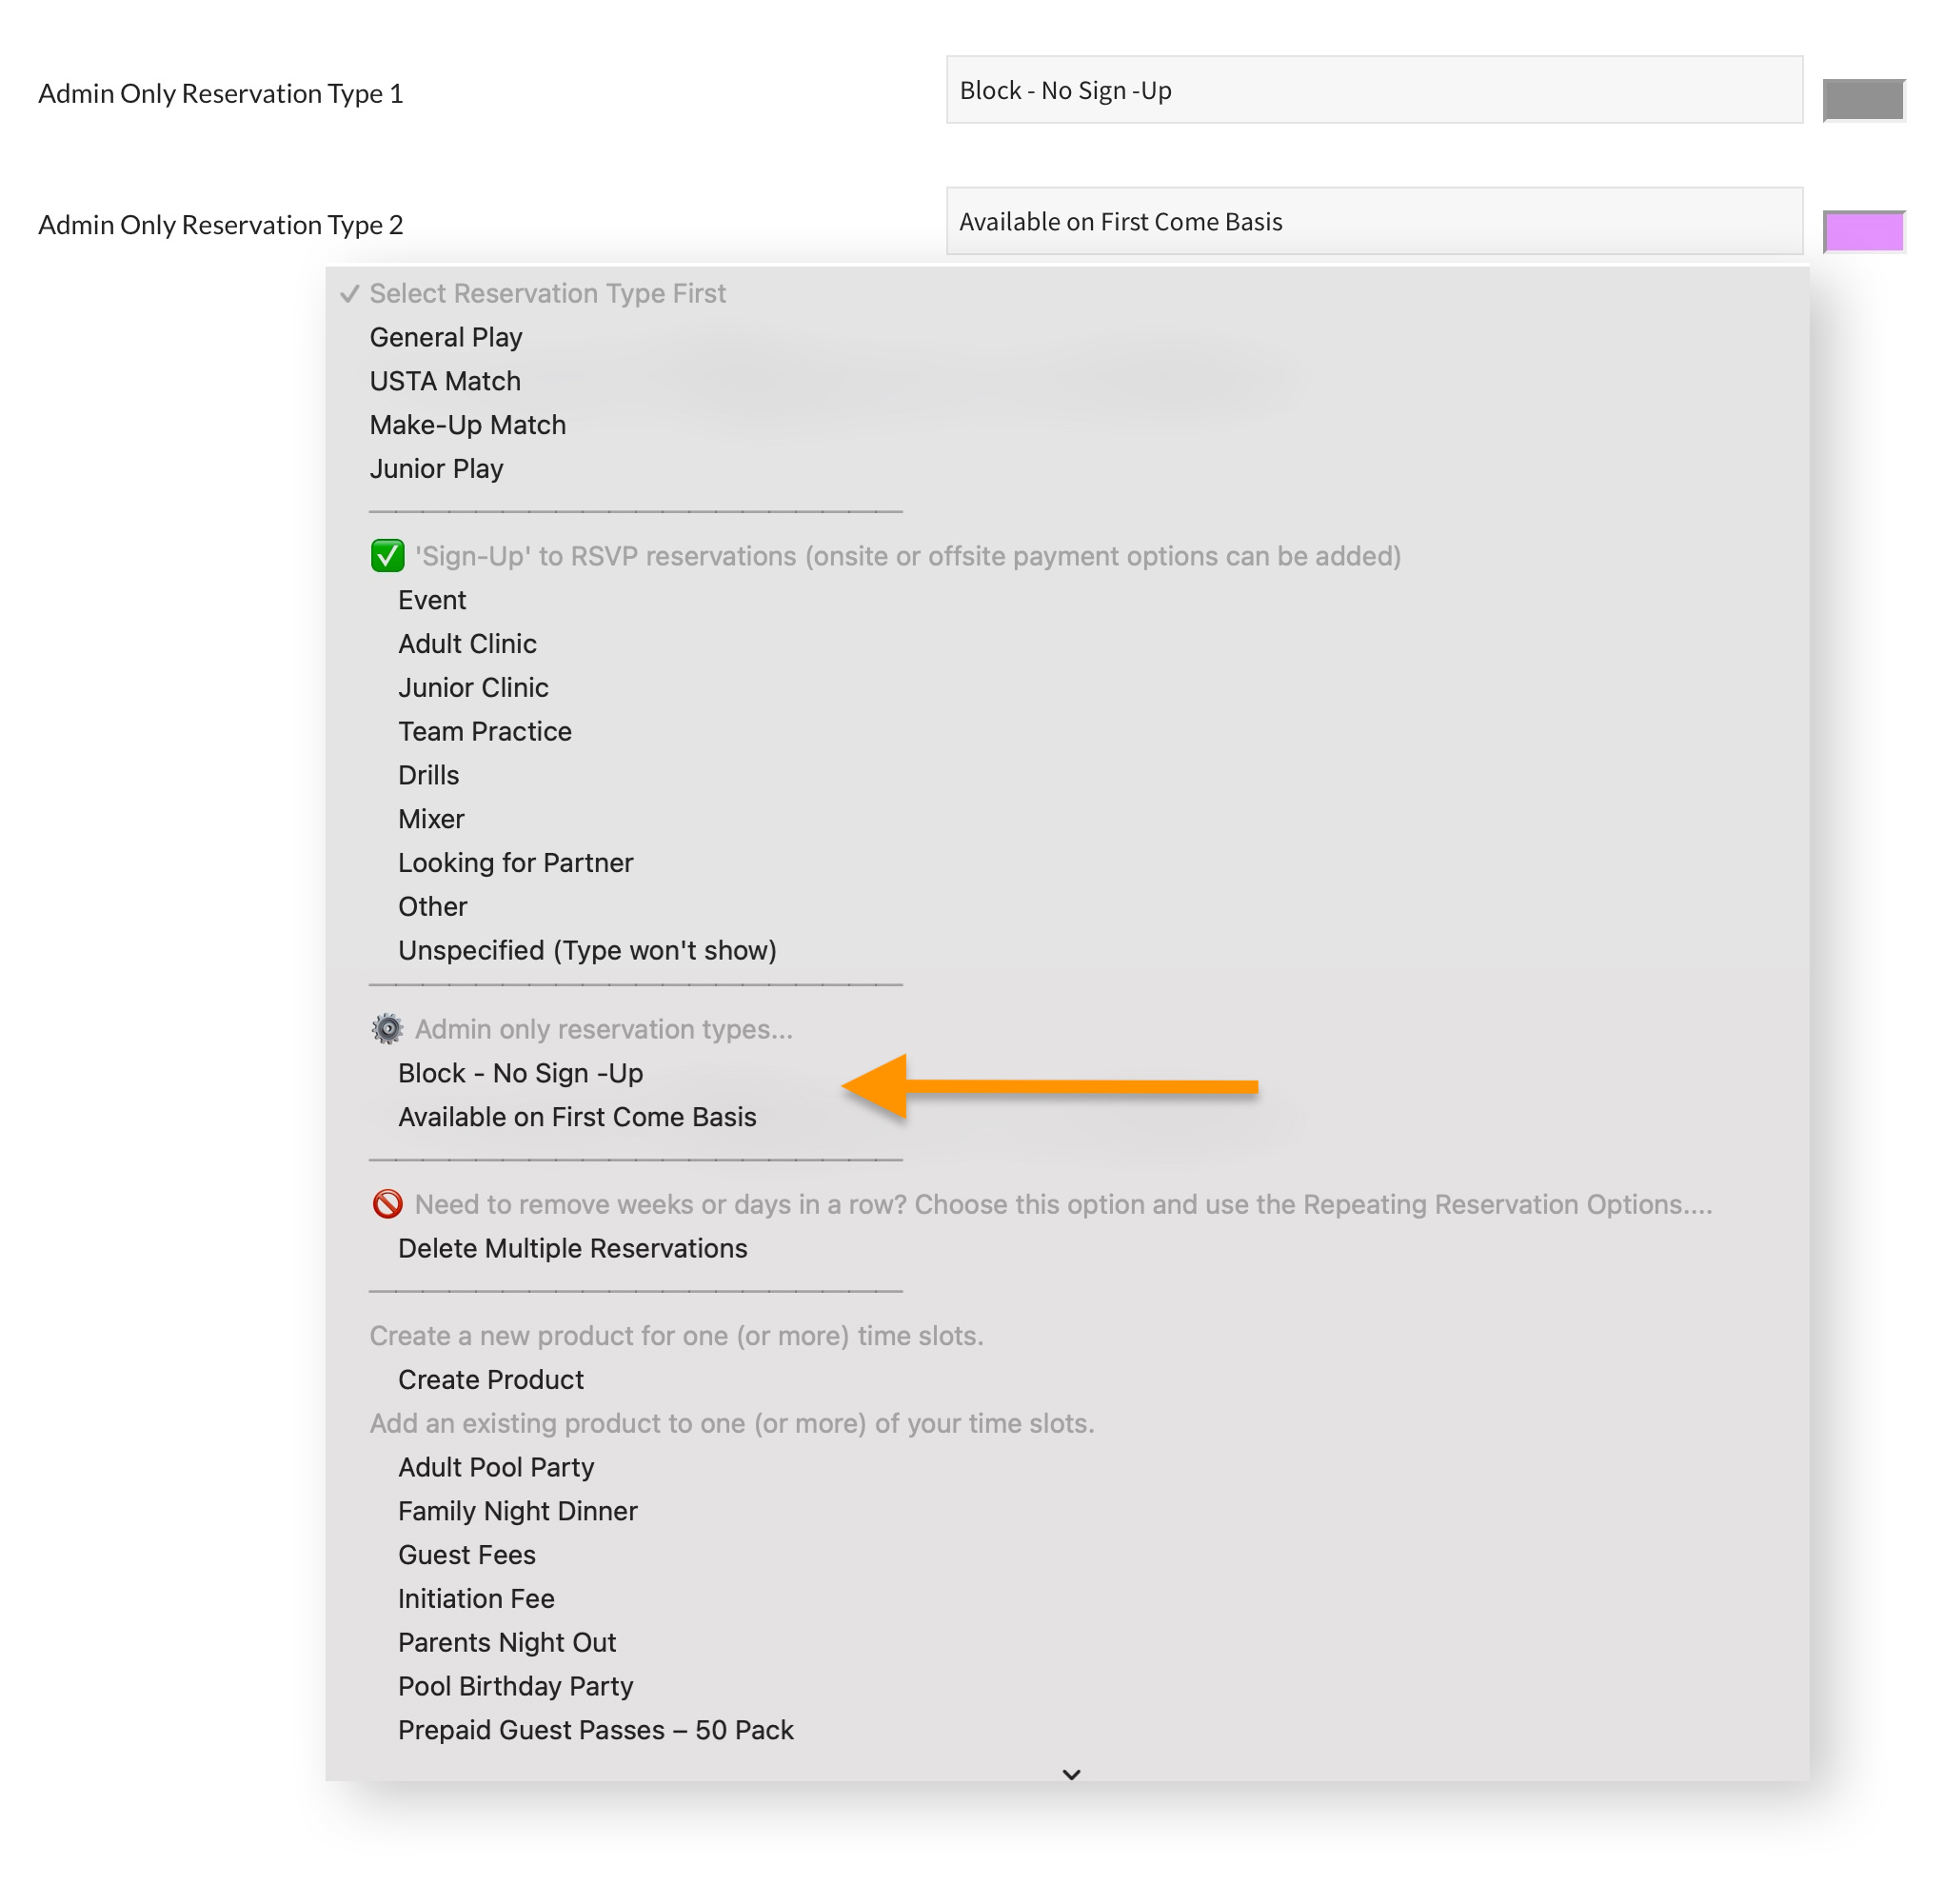Pick the Junior Clinic option

pos(473,687)
